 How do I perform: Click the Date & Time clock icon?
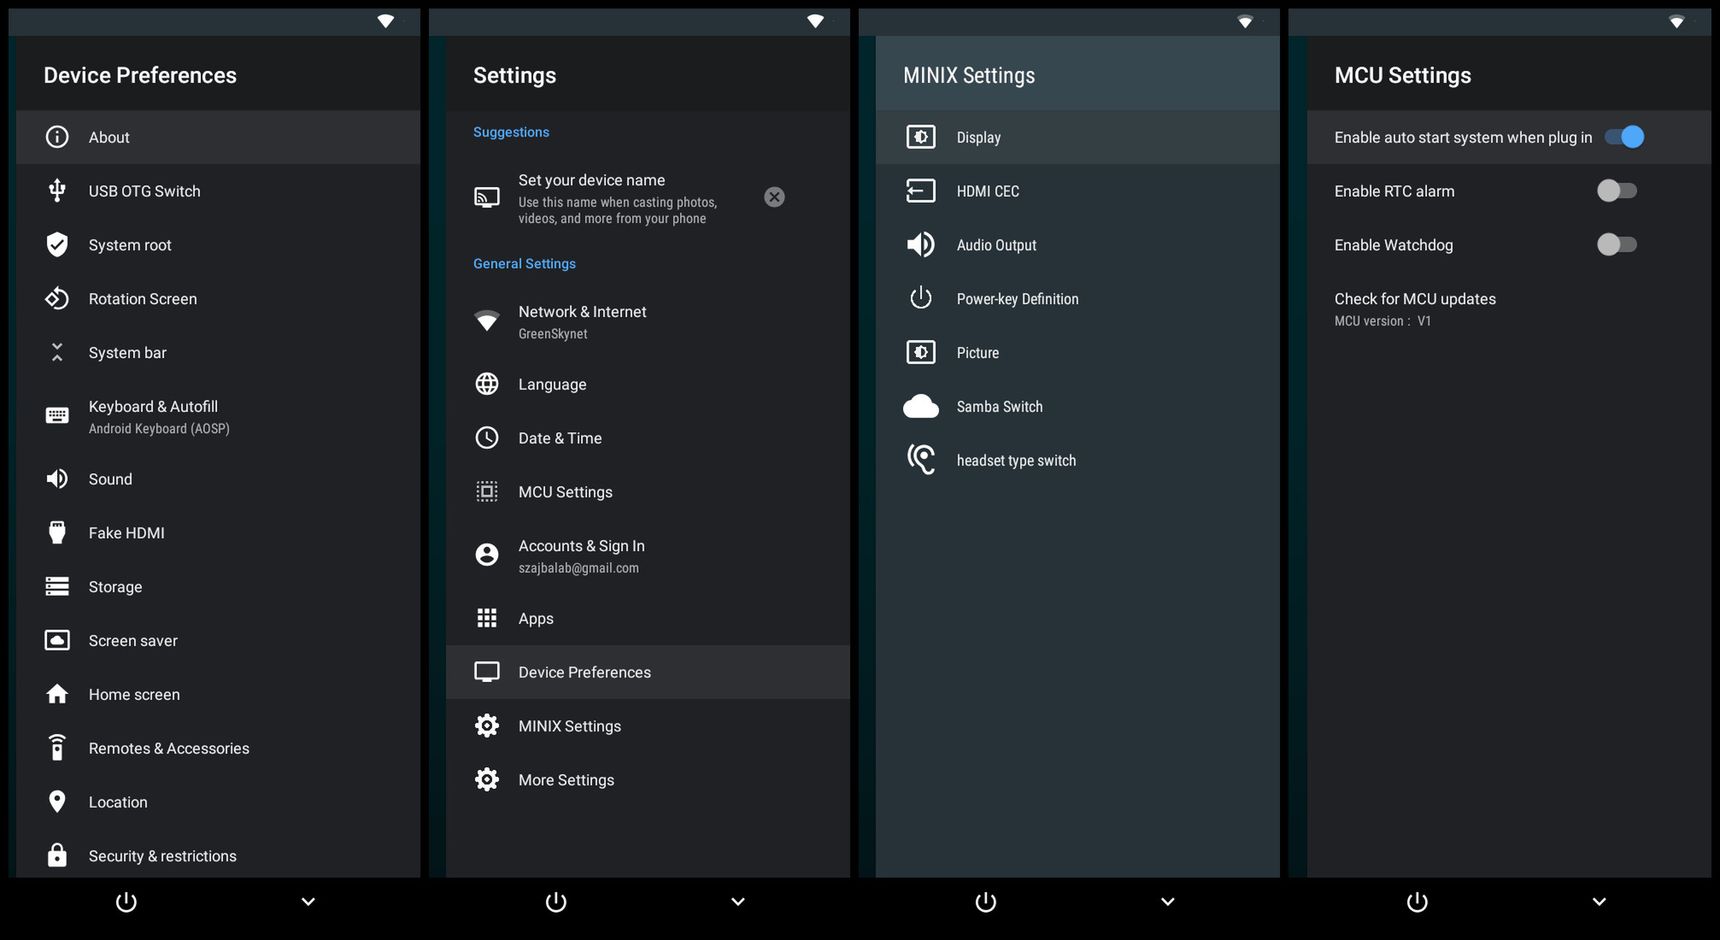click(x=487, y=438)
